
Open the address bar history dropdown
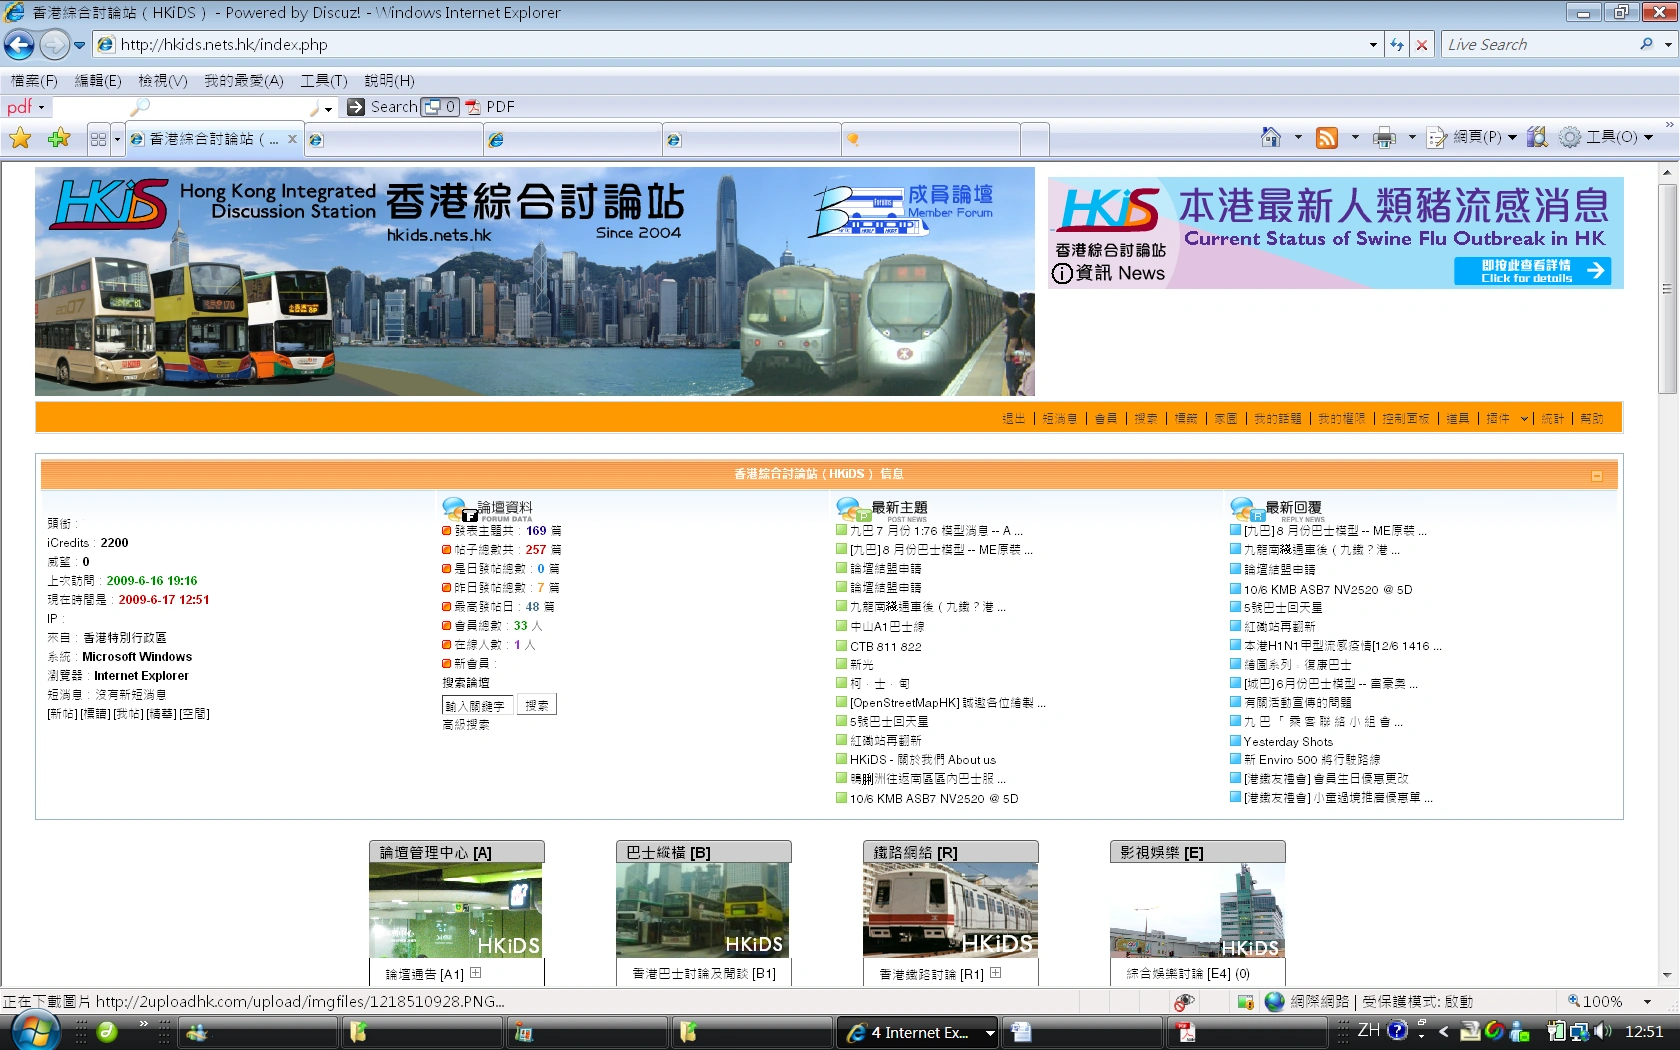[x=1373, y=45]
